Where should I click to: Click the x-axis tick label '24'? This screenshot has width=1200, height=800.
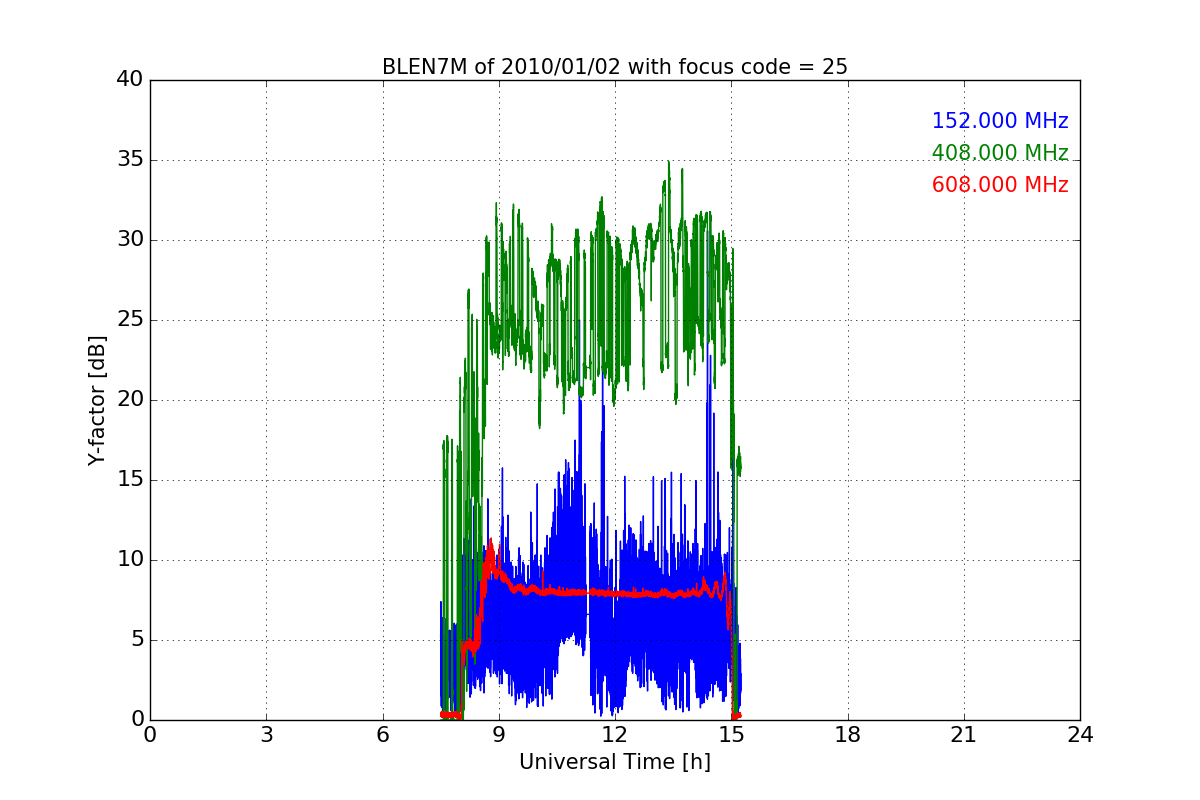(x=1080, y=735)
